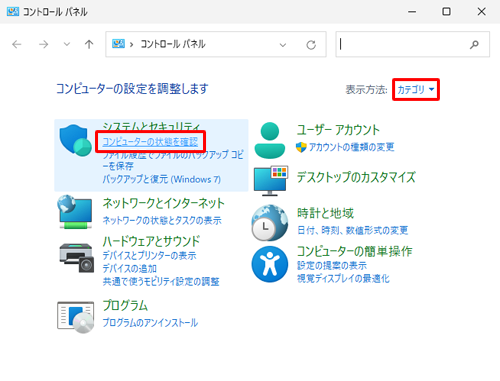Open ユーザー アカウント category heading
Image resolution: width=500 pixels, height=381 pixels.
point(338,130)
